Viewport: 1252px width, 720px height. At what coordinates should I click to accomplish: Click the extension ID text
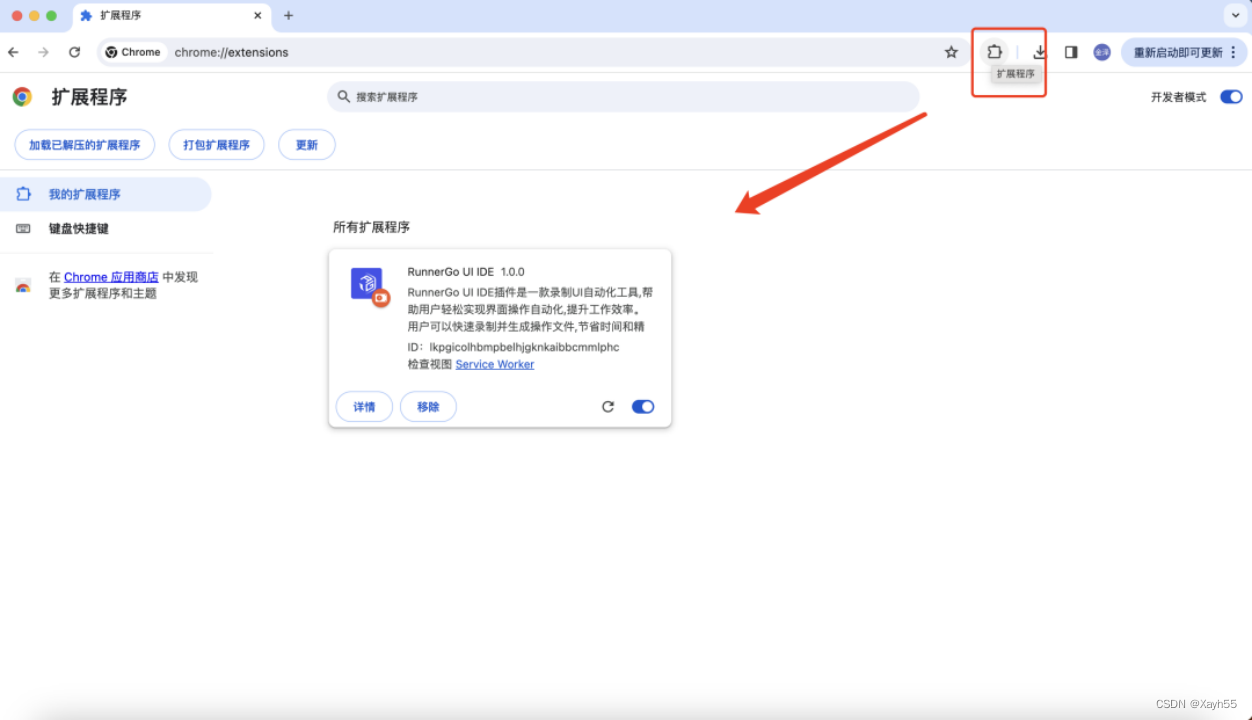514,347
